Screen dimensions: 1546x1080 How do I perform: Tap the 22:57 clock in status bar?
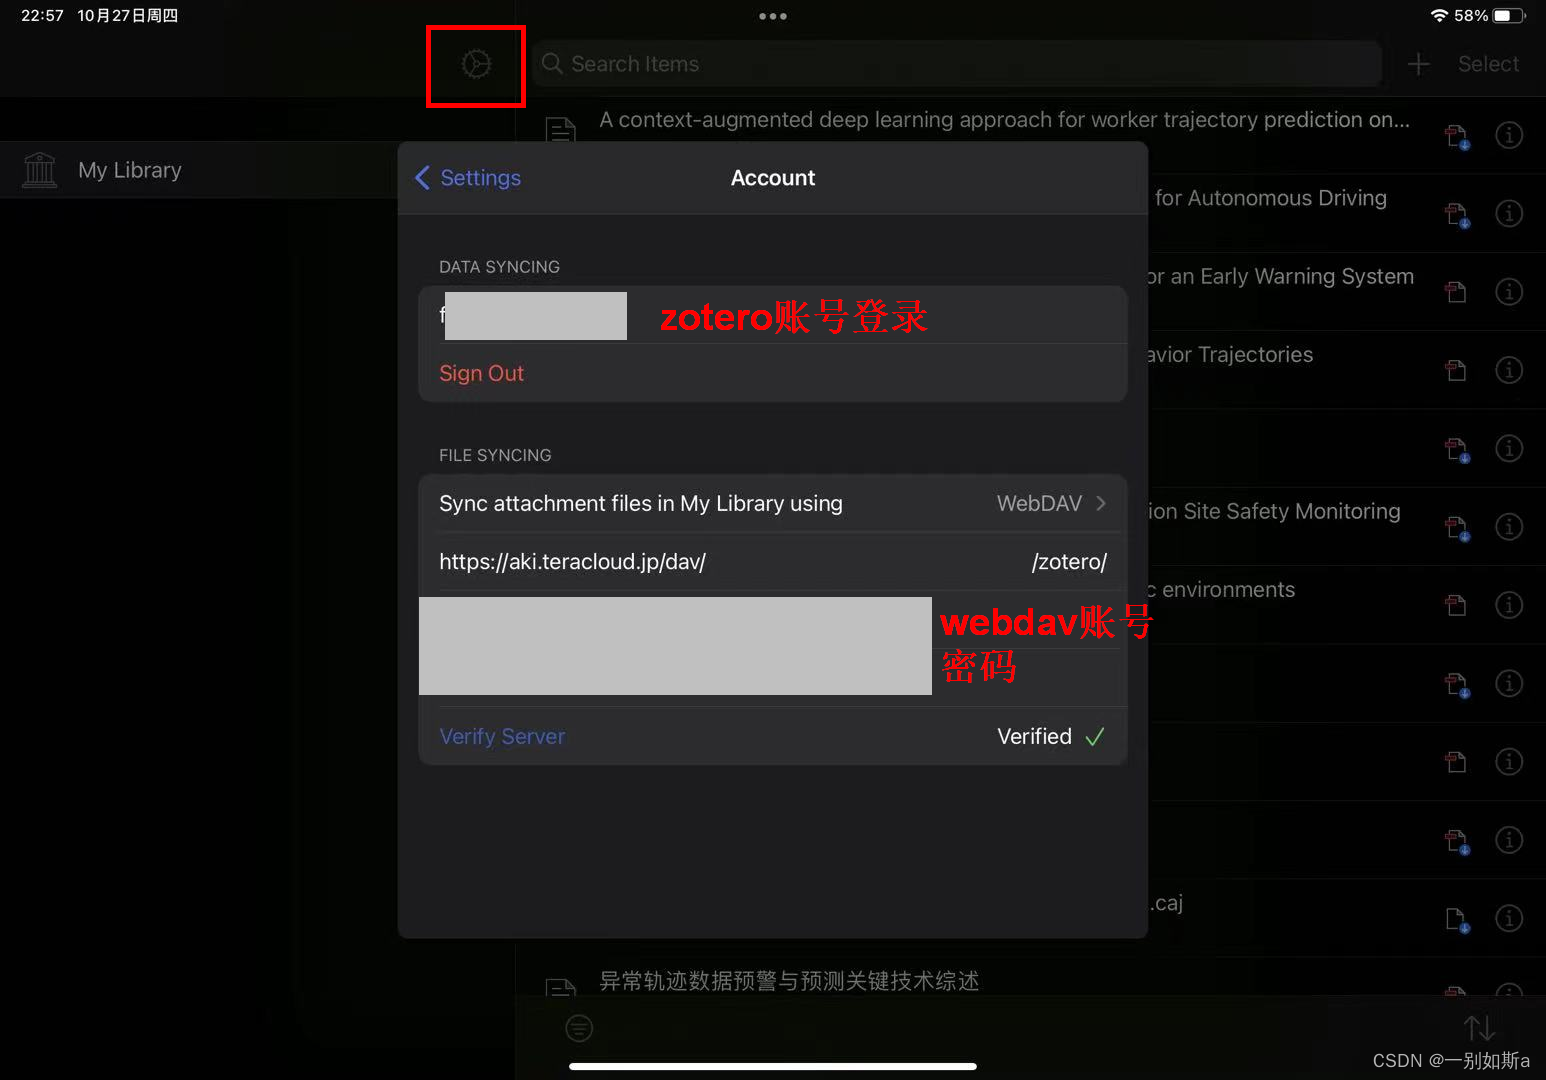point(42,16)
